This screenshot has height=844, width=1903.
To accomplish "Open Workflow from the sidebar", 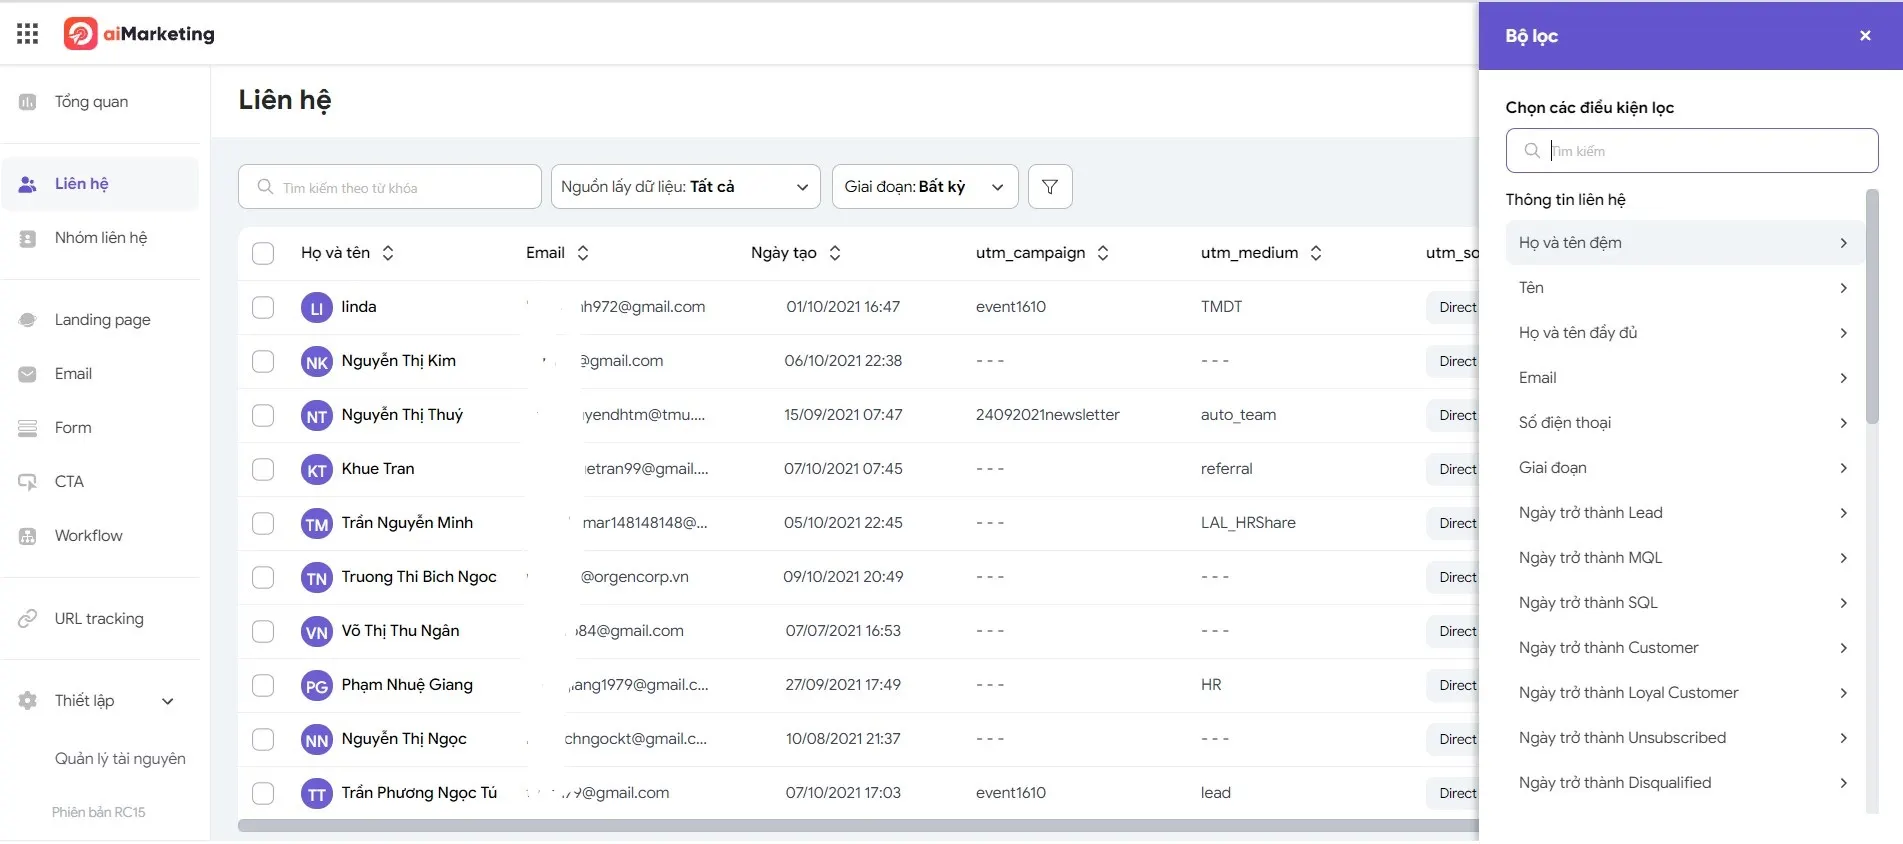I will click(x=88, y=536).
